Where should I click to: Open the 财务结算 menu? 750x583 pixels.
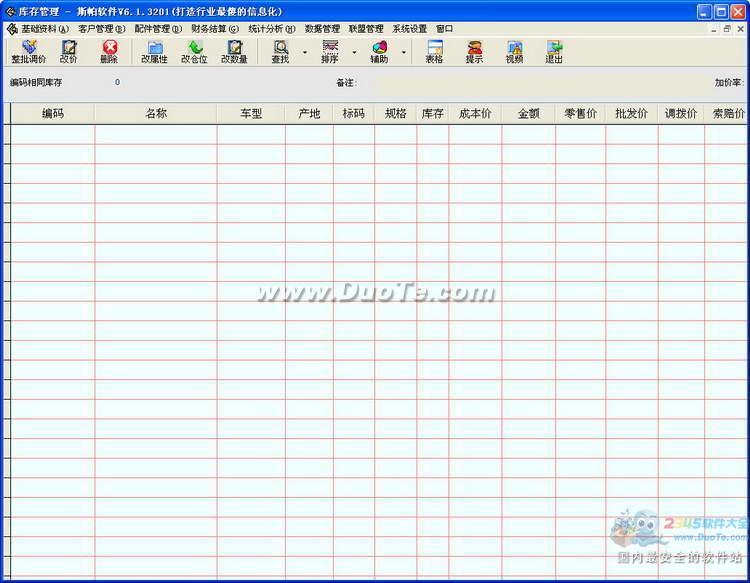click(x=215, y=29)
